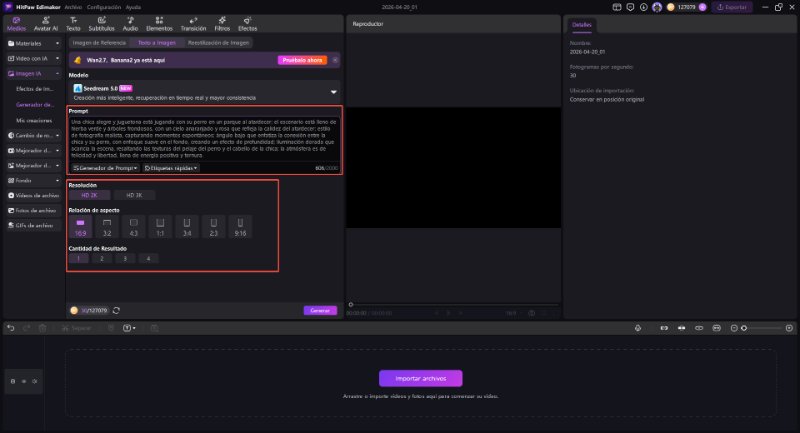800x433 pixels.
Task: Click the refresh credits icon
Action: coord(116,310)
